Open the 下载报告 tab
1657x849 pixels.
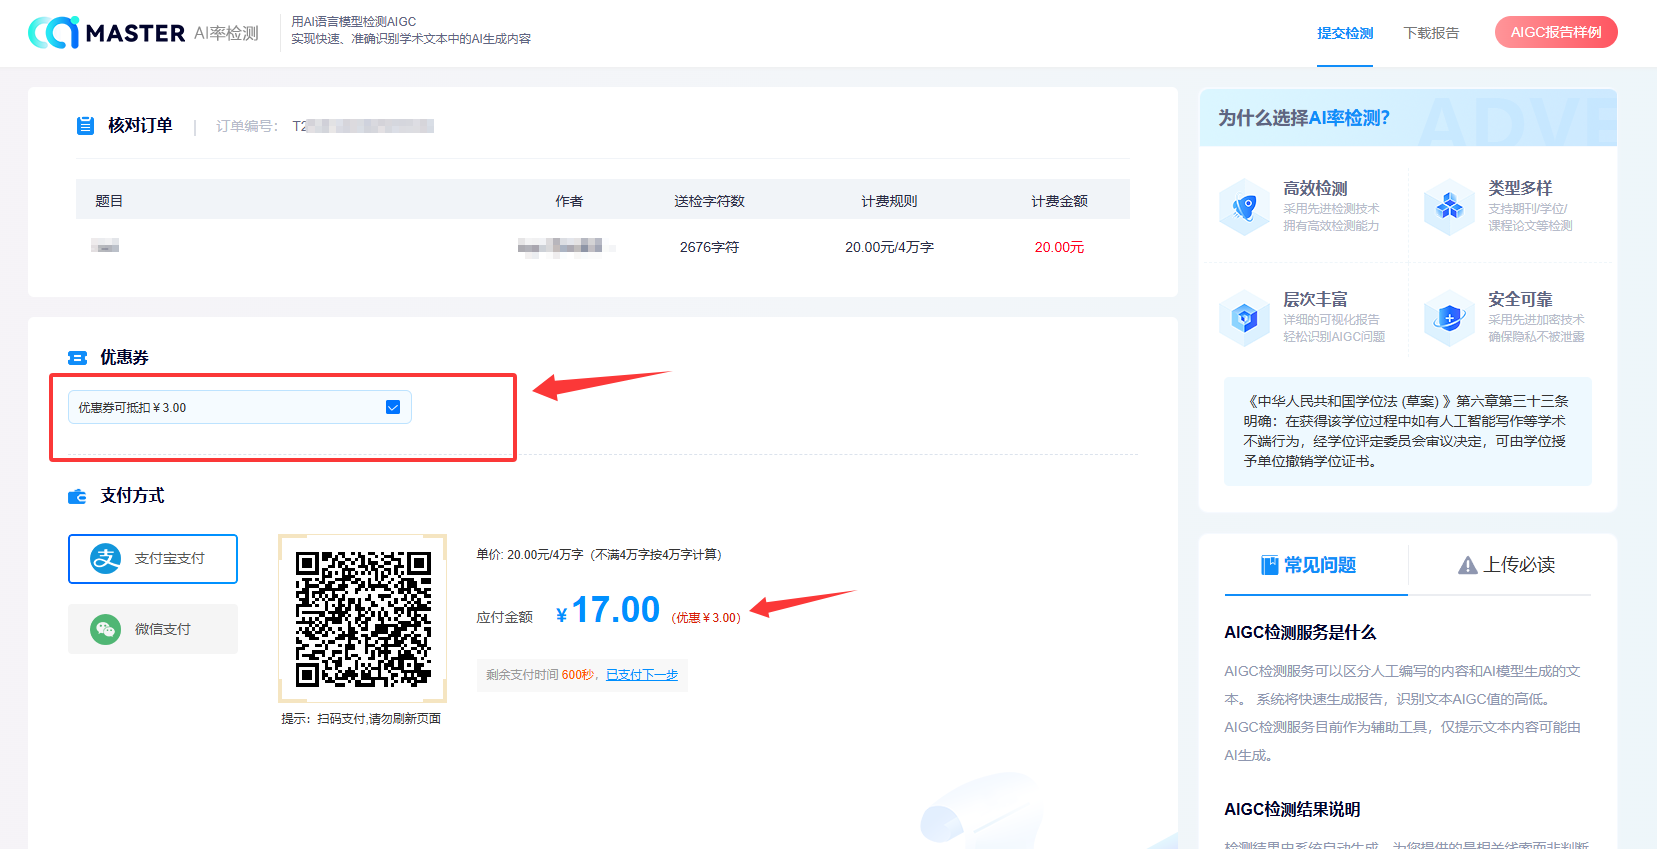[x=1431, y=33]
